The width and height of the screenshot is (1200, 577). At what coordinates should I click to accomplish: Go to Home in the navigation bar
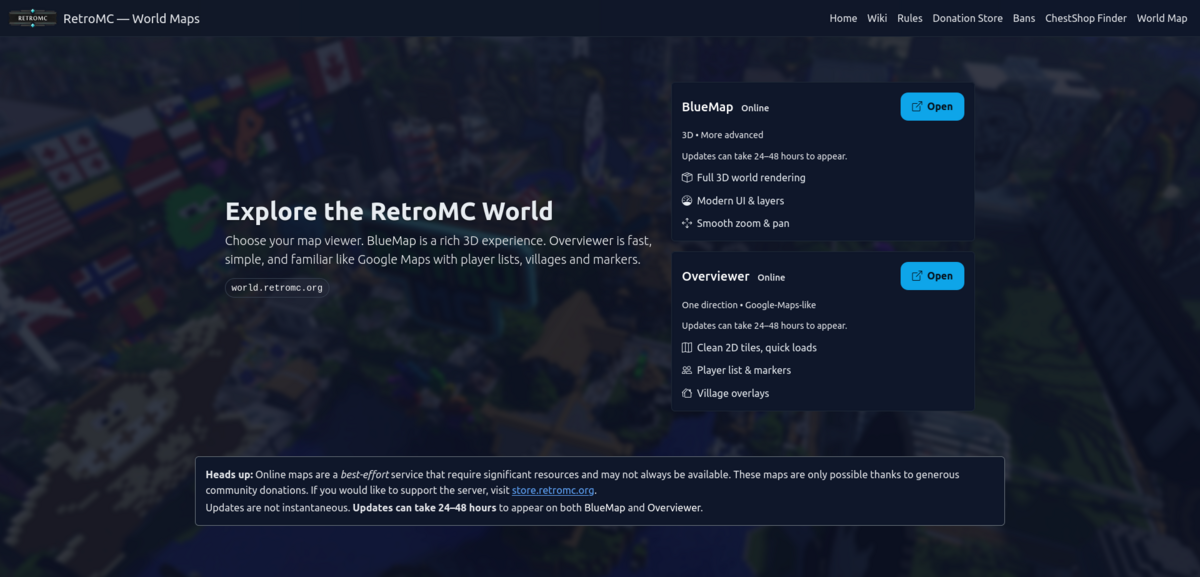[843, 18]
